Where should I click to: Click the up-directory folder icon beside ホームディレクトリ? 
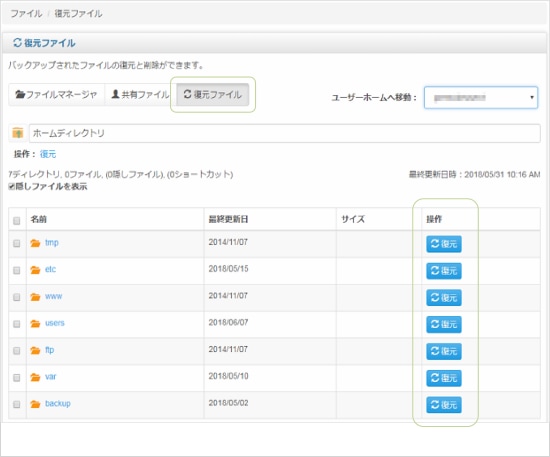click(x=17, y=133)
